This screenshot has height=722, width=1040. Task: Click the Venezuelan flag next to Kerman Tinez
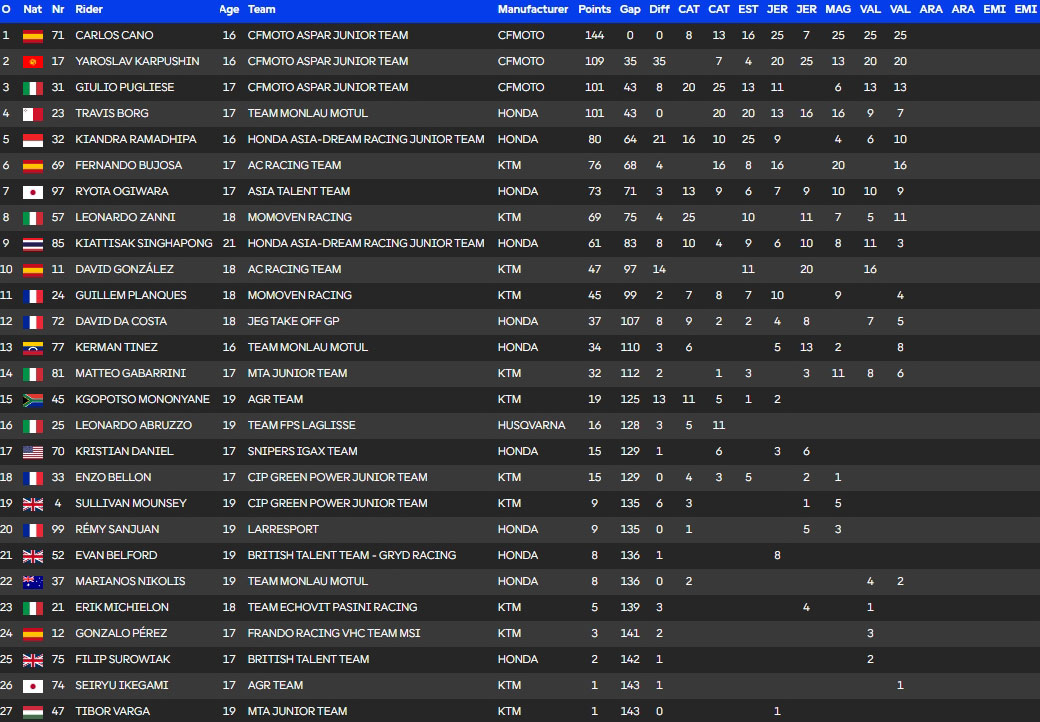[32, 348]
